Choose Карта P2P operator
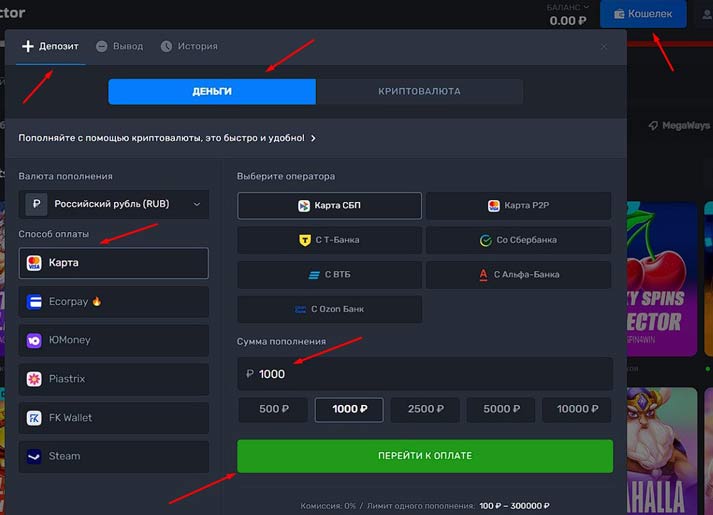The image size is (713, 515). [x=518, y=205]
